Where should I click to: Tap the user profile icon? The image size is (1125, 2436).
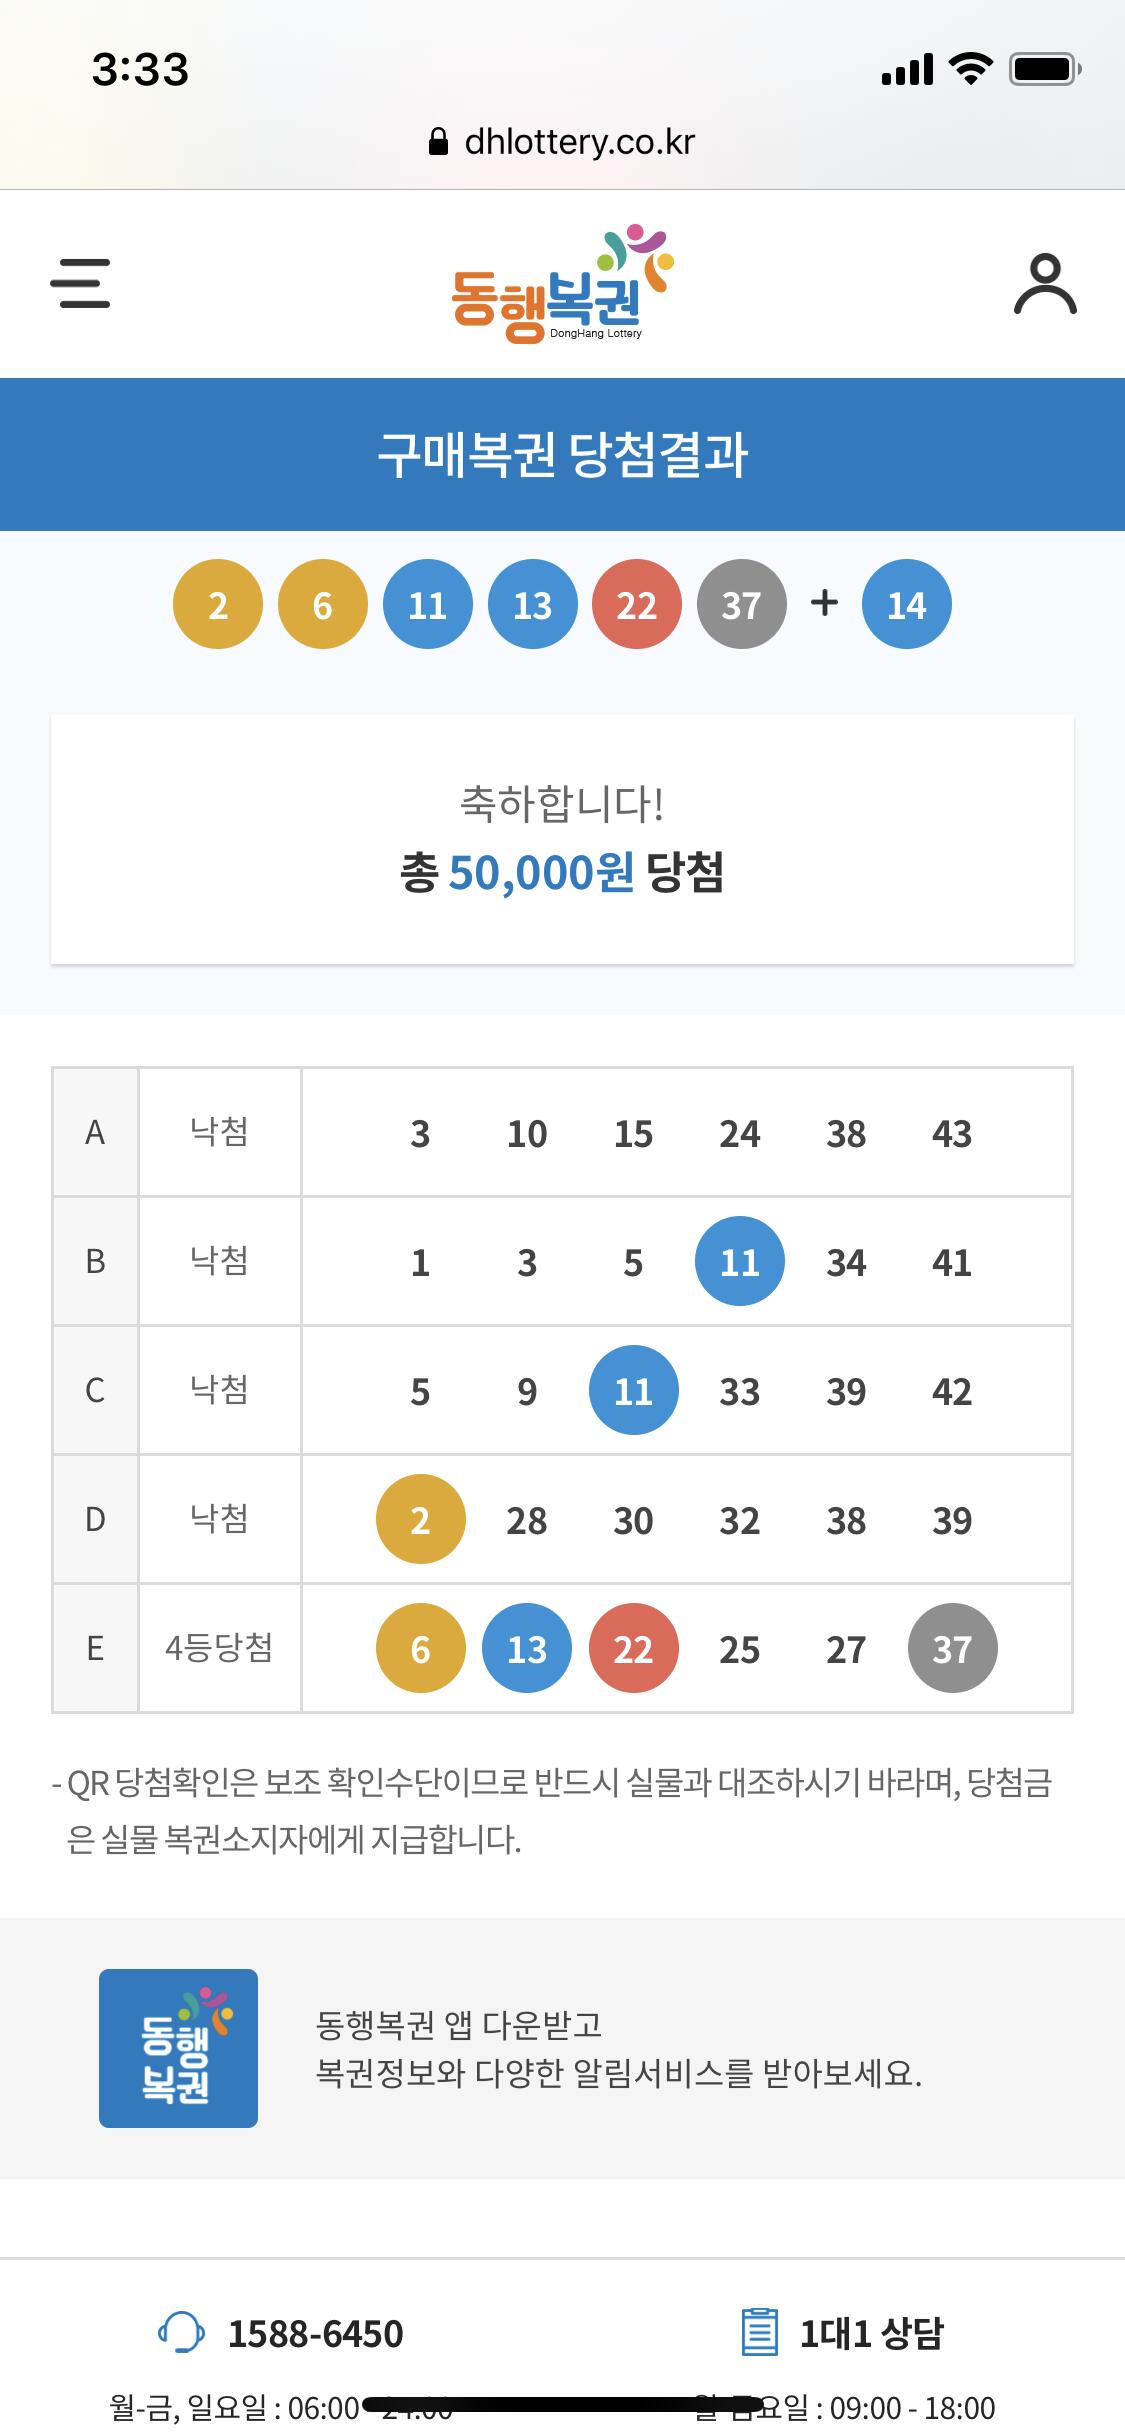pos(1045,285)
